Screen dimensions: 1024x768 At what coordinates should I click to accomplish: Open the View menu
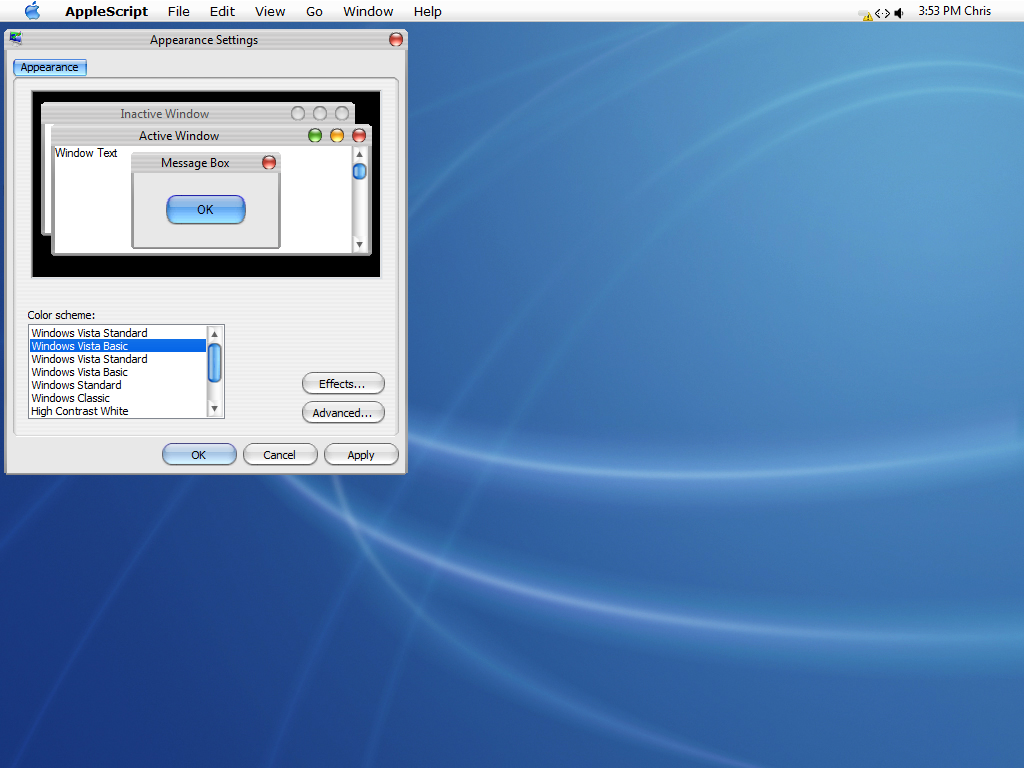(x=270, y=11)
